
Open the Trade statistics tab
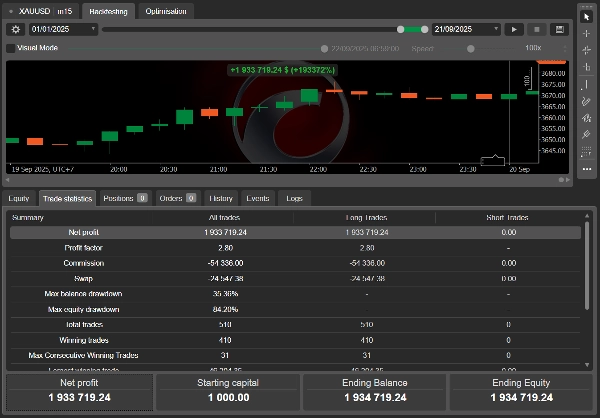click(x=67, y=198)
